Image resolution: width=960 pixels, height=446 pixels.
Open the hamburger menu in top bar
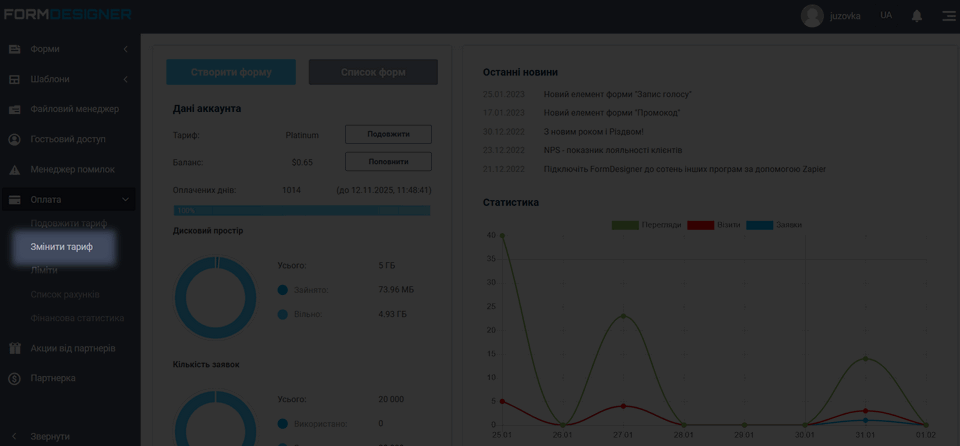[x=948, y=16]
